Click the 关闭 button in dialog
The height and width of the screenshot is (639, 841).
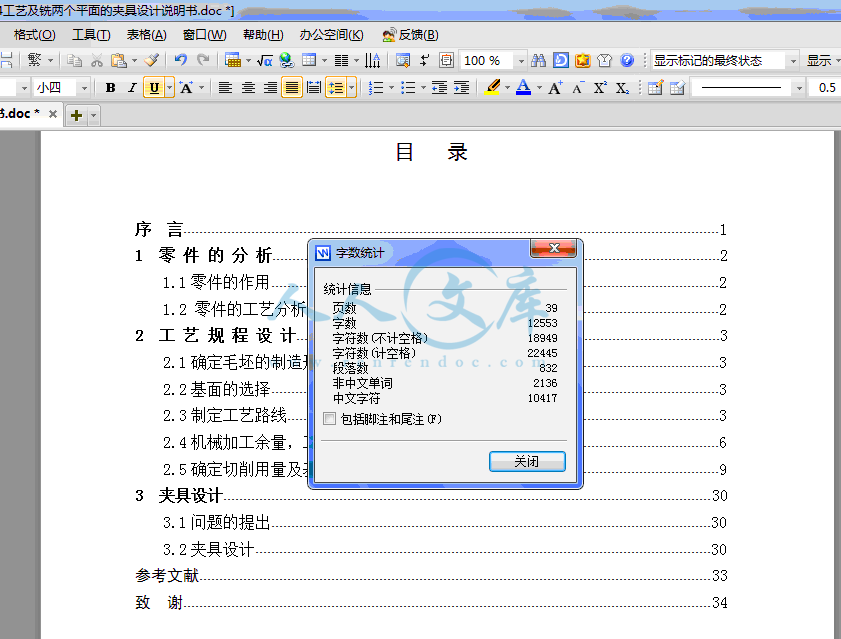point(527,461)
